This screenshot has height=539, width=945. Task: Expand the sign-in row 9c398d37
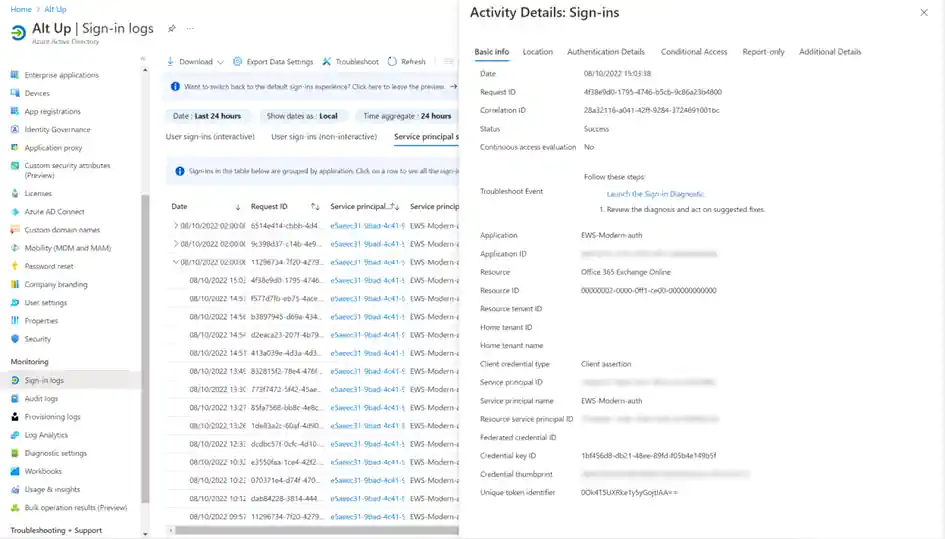[x=175, y=244]
